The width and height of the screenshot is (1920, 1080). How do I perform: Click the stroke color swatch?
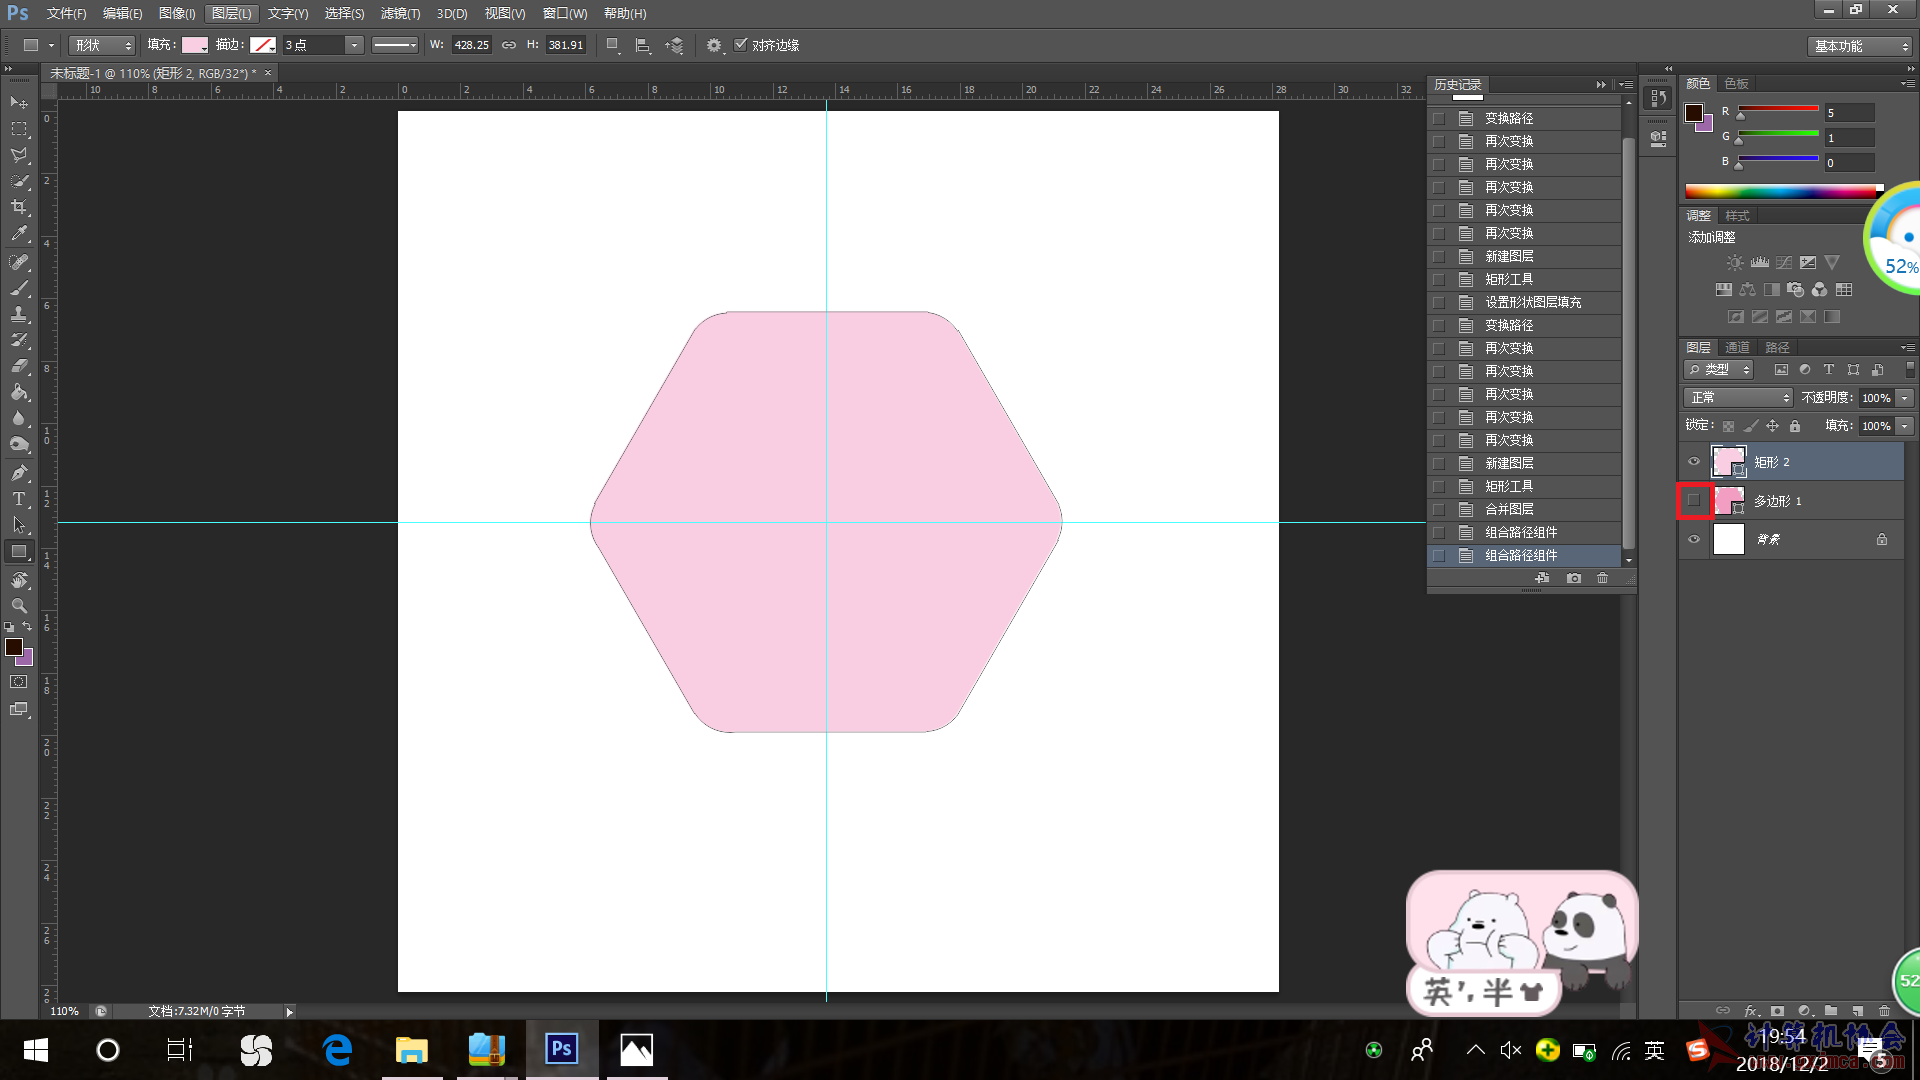tap(262, 45)
